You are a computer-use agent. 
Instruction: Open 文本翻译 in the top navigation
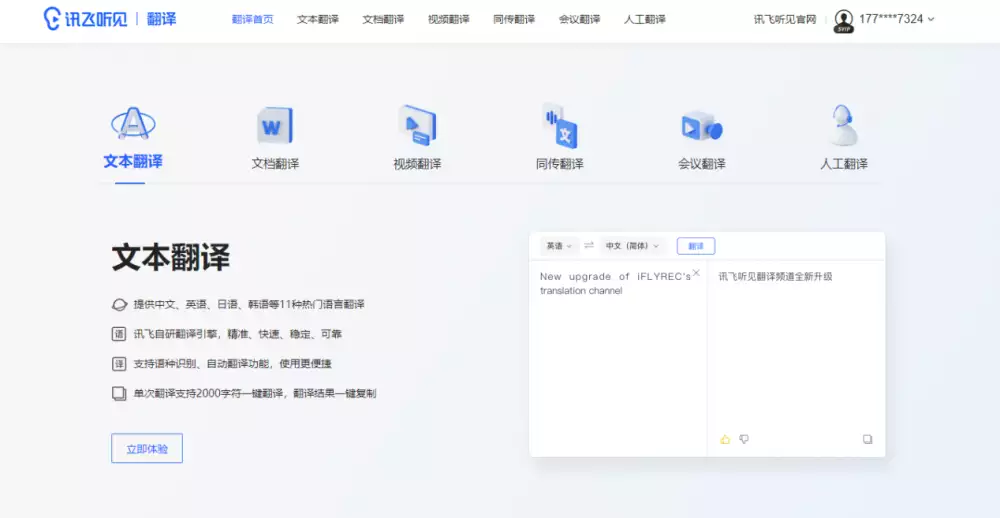318,19
